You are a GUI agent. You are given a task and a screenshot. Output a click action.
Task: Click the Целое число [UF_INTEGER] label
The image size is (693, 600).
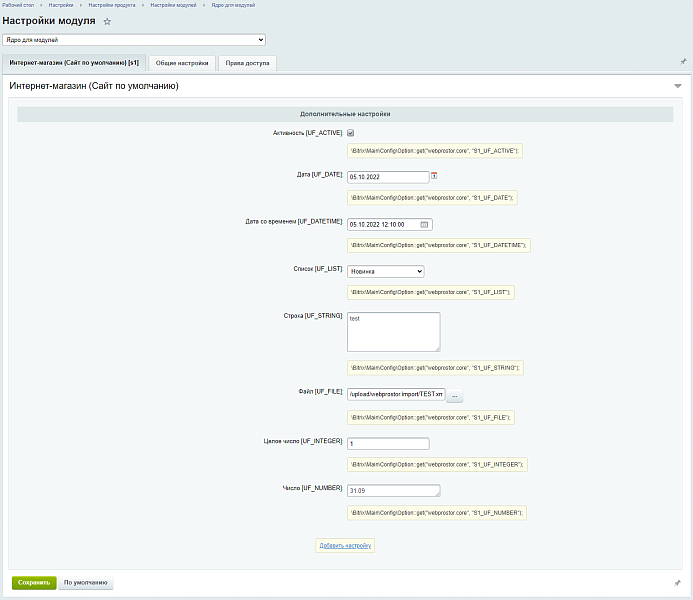(x=303, y=441)
